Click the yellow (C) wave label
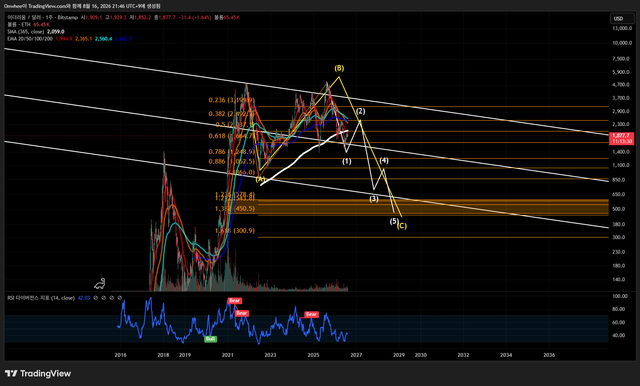Viewport: 640px width, 386px height. pyautogui.click(x=402, y=226)
